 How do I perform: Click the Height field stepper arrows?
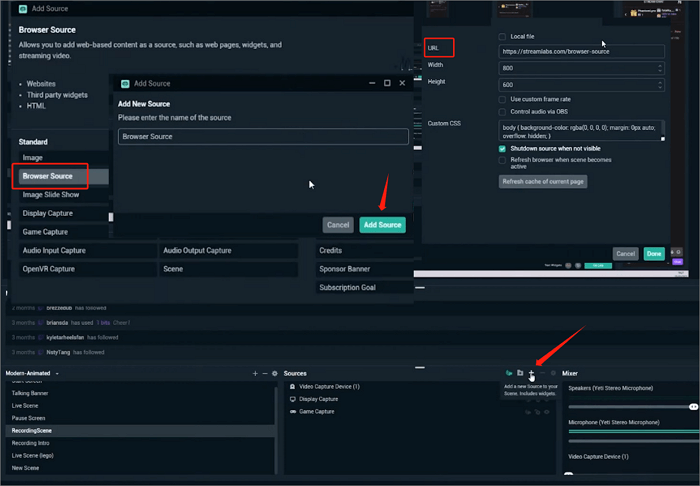(x=660, y=85)
